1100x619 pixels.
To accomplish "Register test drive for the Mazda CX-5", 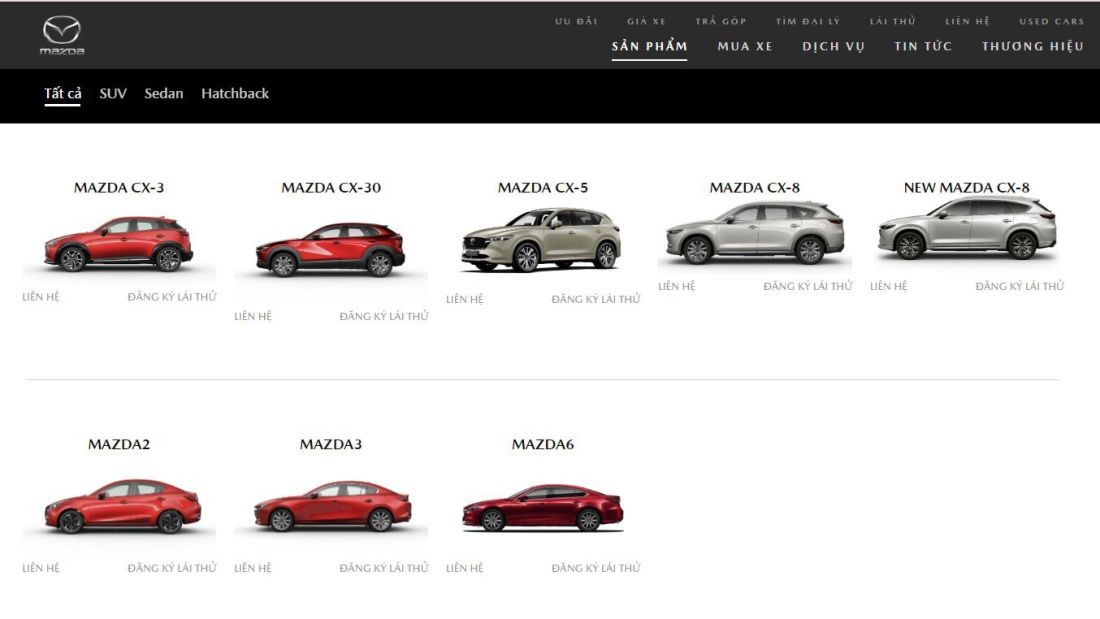I will [x=597, y=297].
